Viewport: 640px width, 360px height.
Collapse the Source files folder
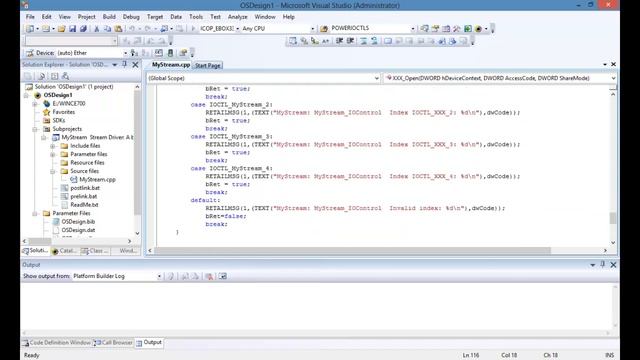(x=53, y=171)
